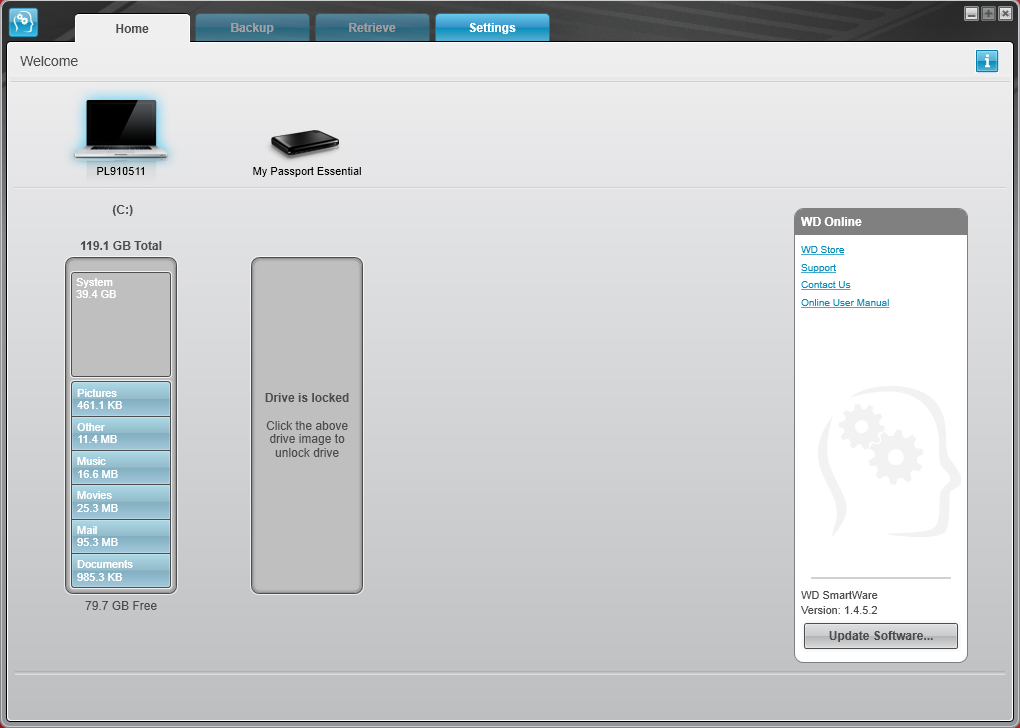Open the Retrieve tab
1020x728 pixels.
pos(372,28)
